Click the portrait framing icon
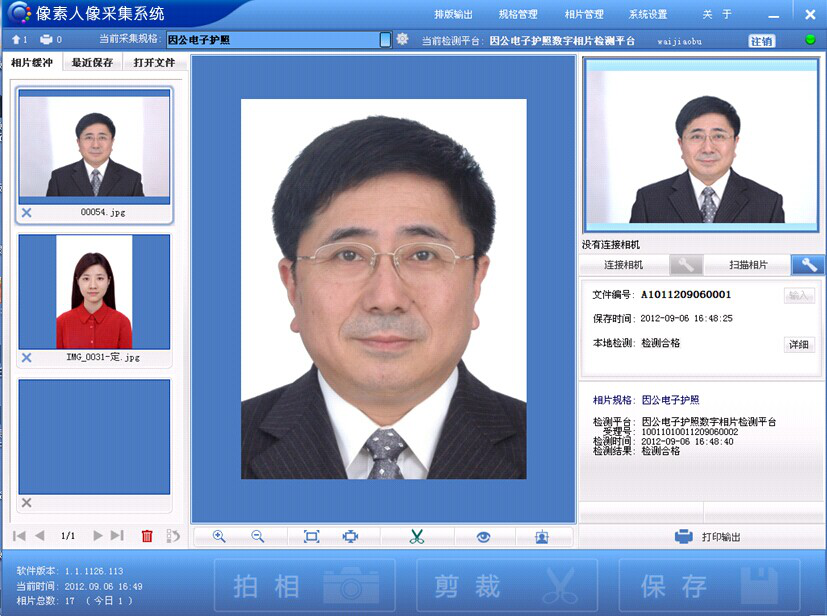827x616 pixels. pos(542,537)
